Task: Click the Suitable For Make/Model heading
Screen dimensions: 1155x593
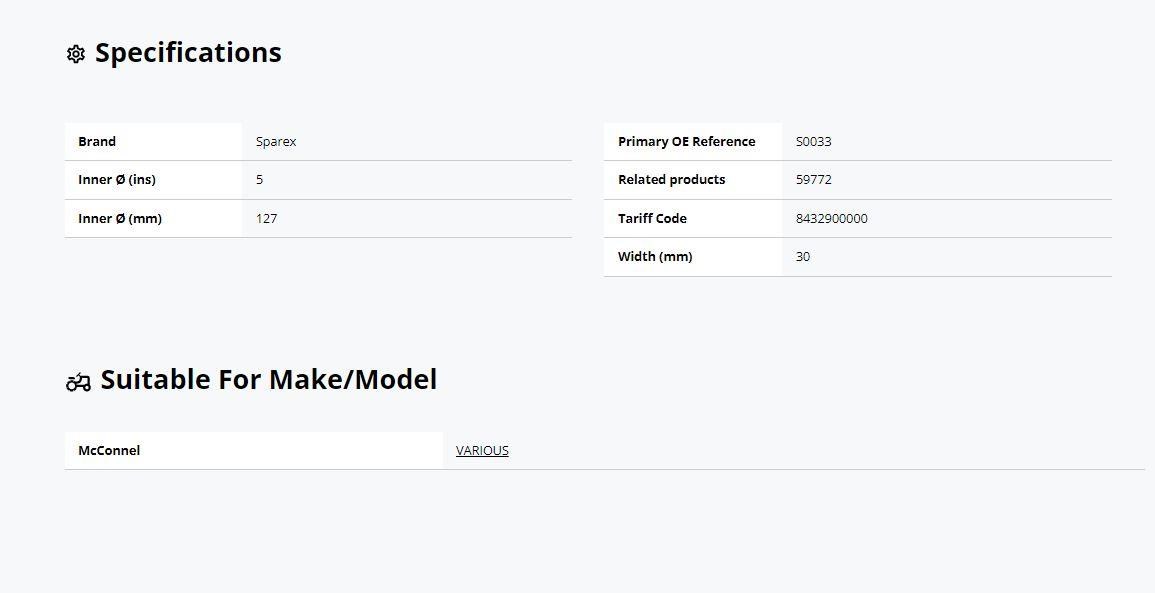Action: (268, 379)
